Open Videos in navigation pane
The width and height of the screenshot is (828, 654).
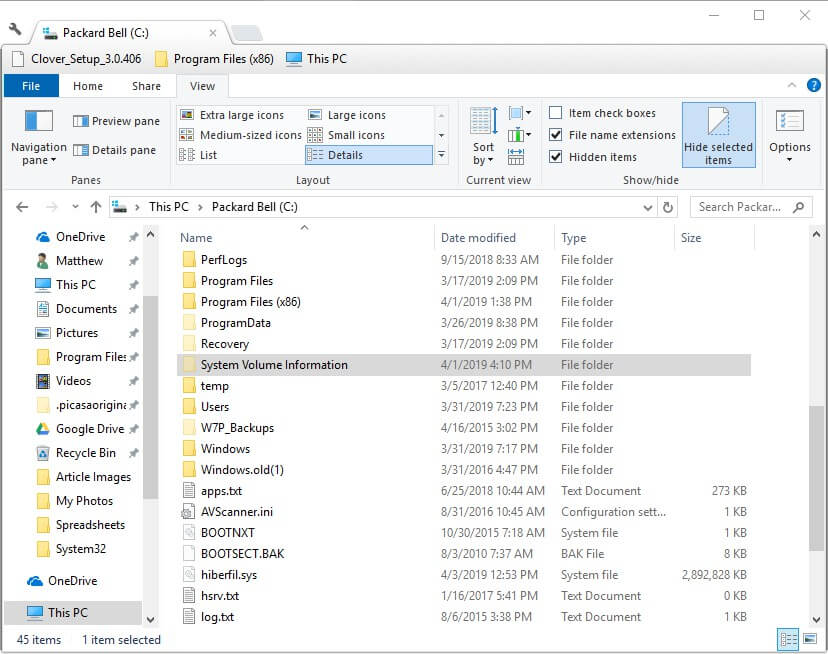(x=73, y=380)
